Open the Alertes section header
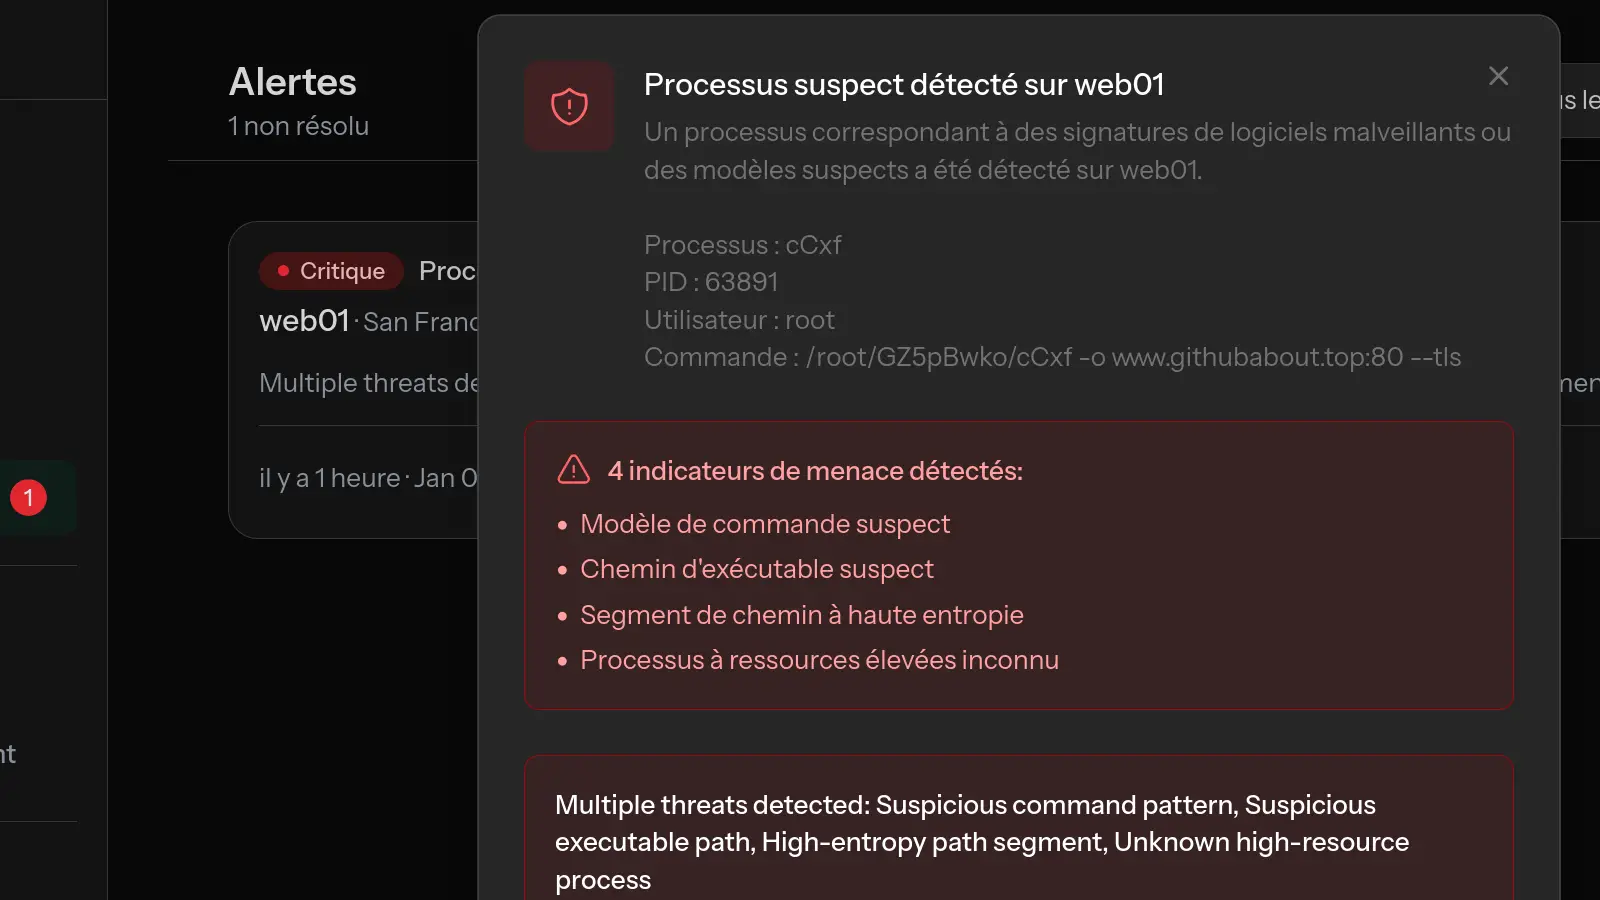Image resolution: width=1600 pixels, height=900 pixels. coord(293,82)
